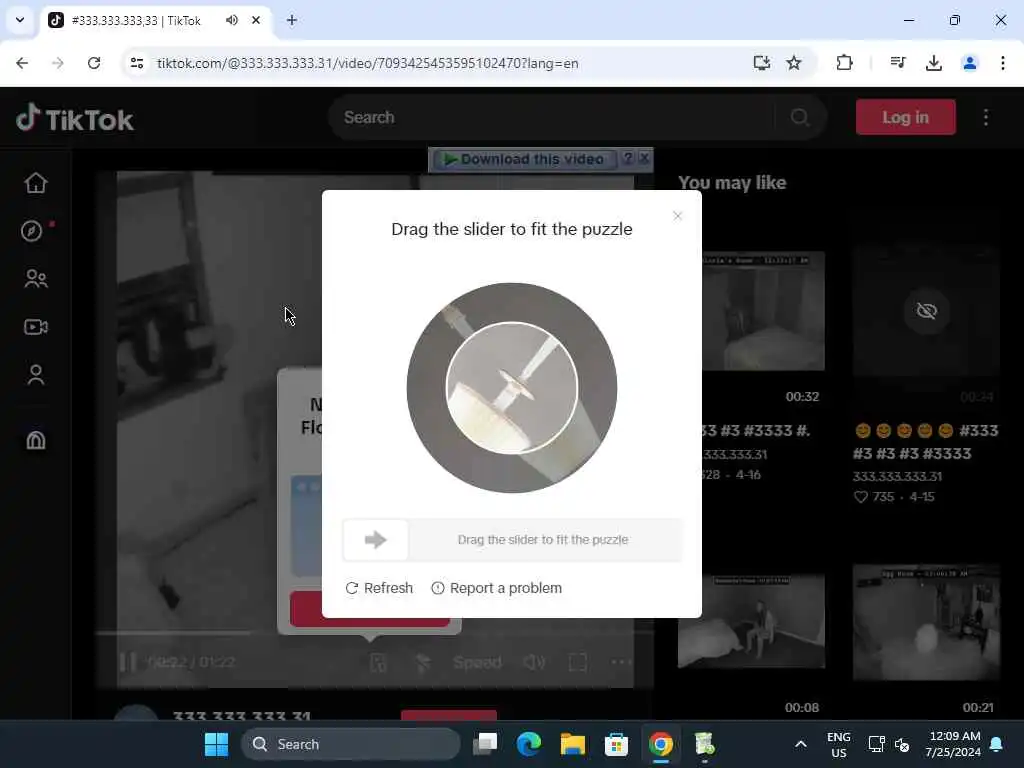Open the ENG US language switcher
Image resolution: width=1024 pixels, height=768 pixels.
point(839,744)
